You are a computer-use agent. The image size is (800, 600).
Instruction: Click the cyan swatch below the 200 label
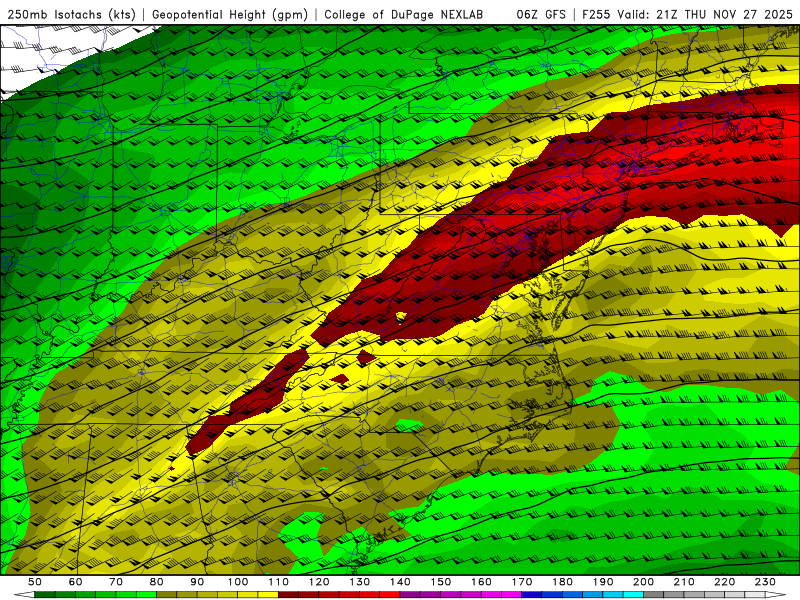coord(633,595)
